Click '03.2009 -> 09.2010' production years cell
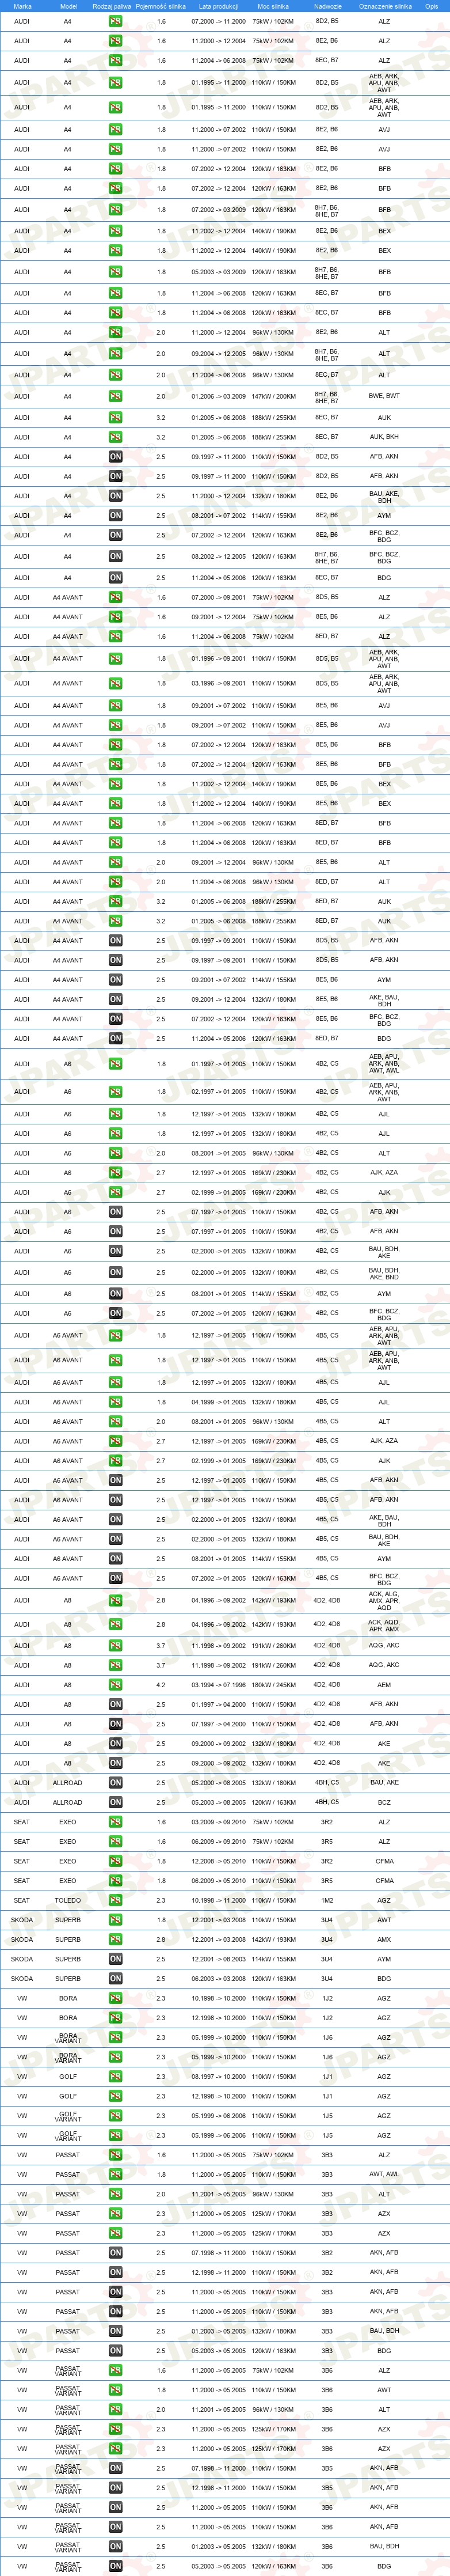This screenshot has height=2576, width=450. (x=218, y=1822)
